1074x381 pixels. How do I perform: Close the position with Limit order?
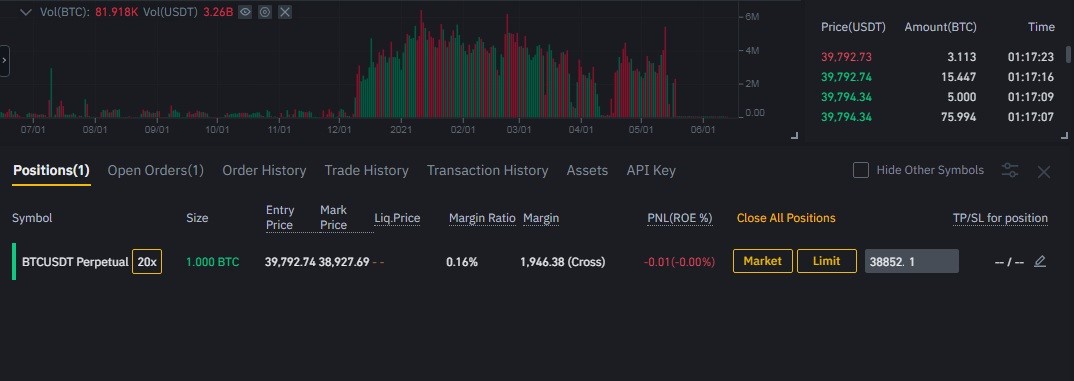click(827, 261)
